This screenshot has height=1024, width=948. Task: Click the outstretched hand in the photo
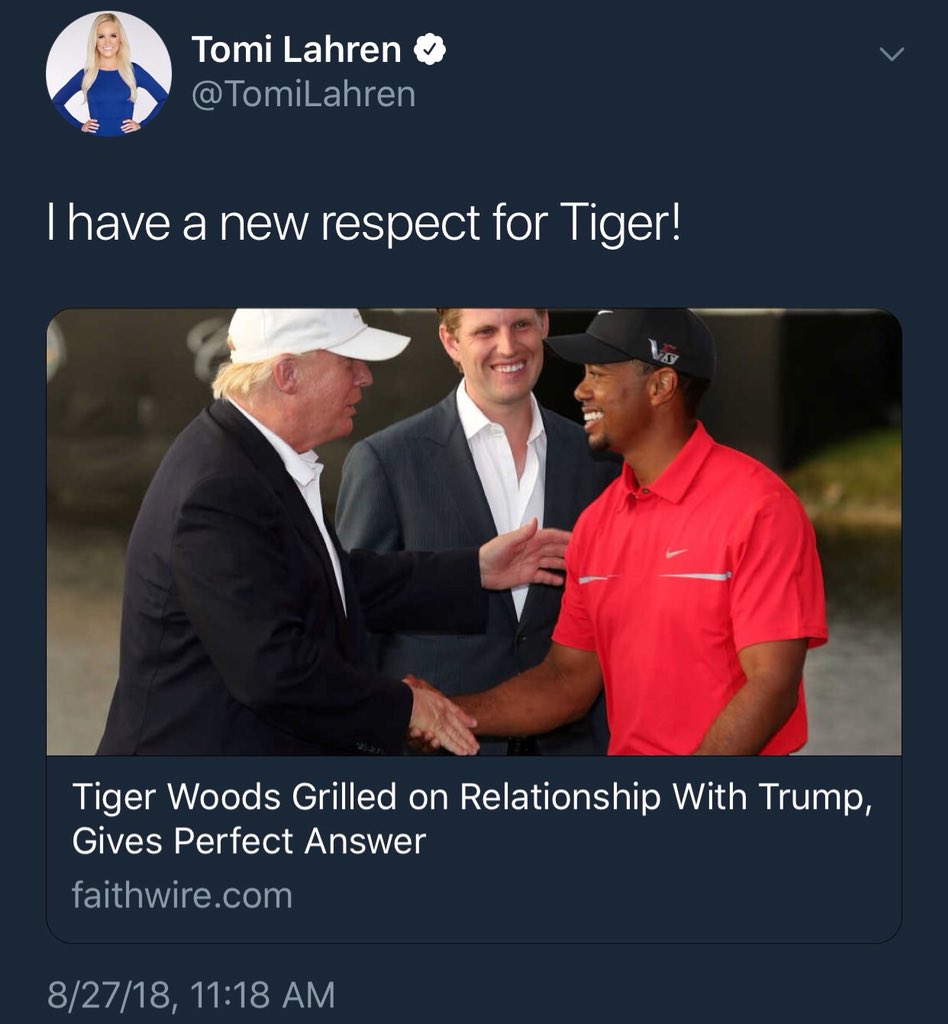(524, 554)
